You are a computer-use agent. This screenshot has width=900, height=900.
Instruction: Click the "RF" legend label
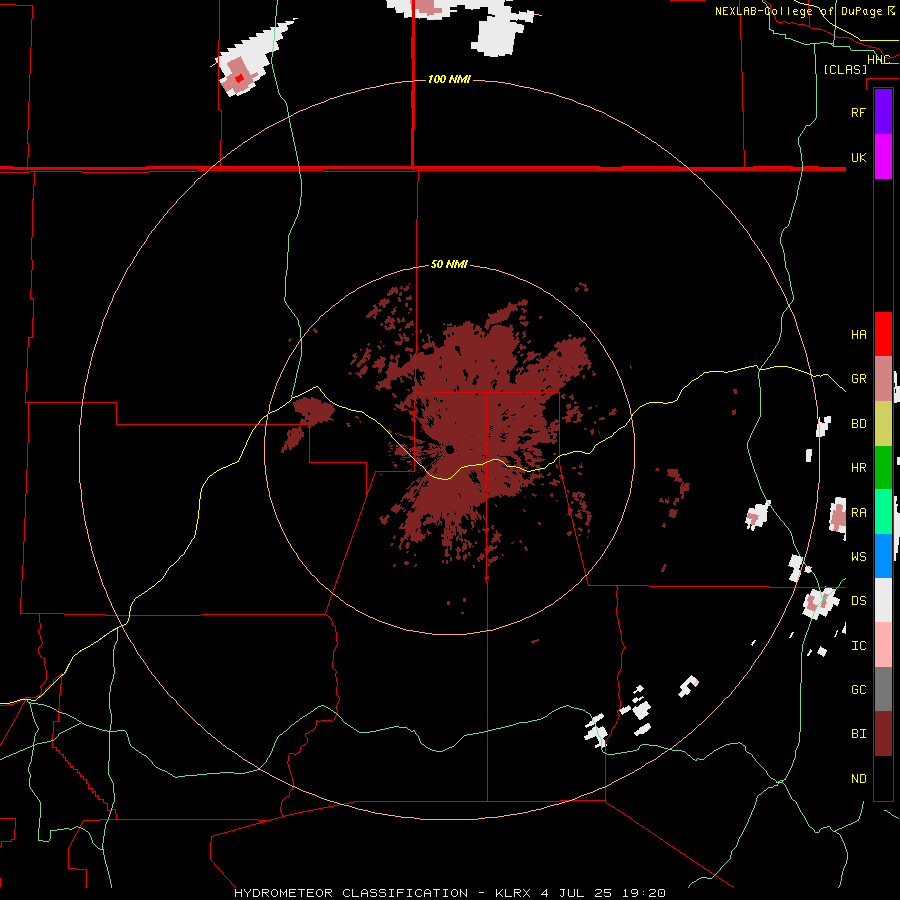(x=858, y=112)
